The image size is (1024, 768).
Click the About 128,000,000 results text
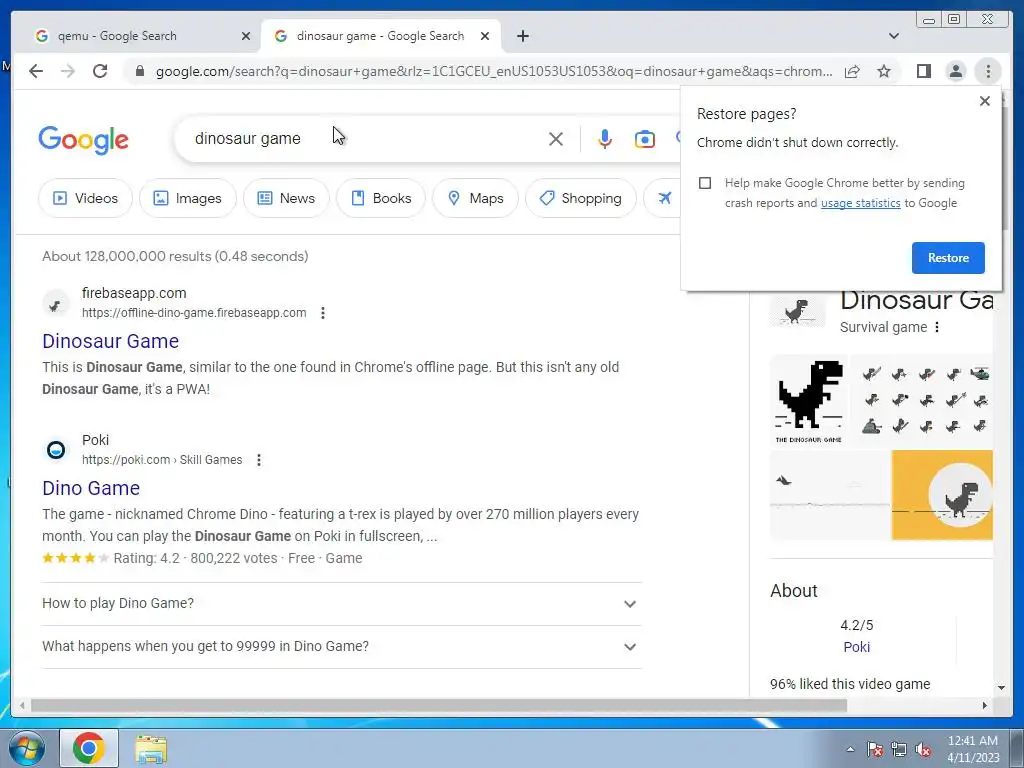(x=175, y=256)
